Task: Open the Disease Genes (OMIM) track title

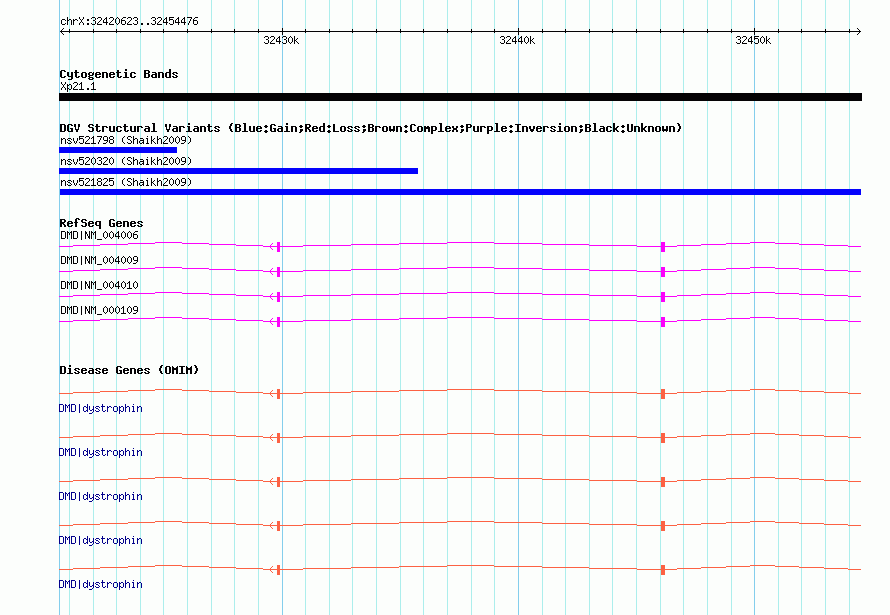Action: pos(129,370)
